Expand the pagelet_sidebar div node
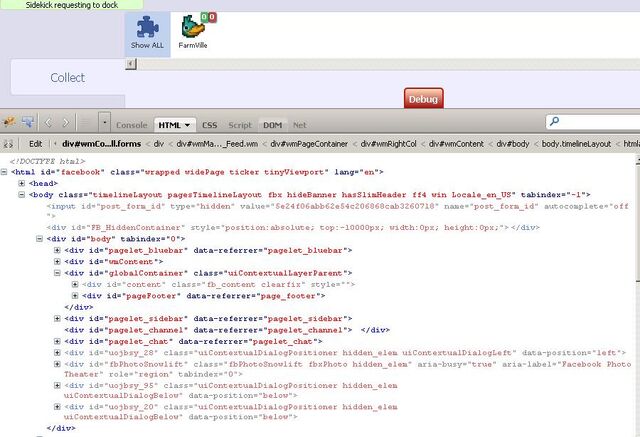The height and width of the screenshot is (437, 640). tap(57, 319)
